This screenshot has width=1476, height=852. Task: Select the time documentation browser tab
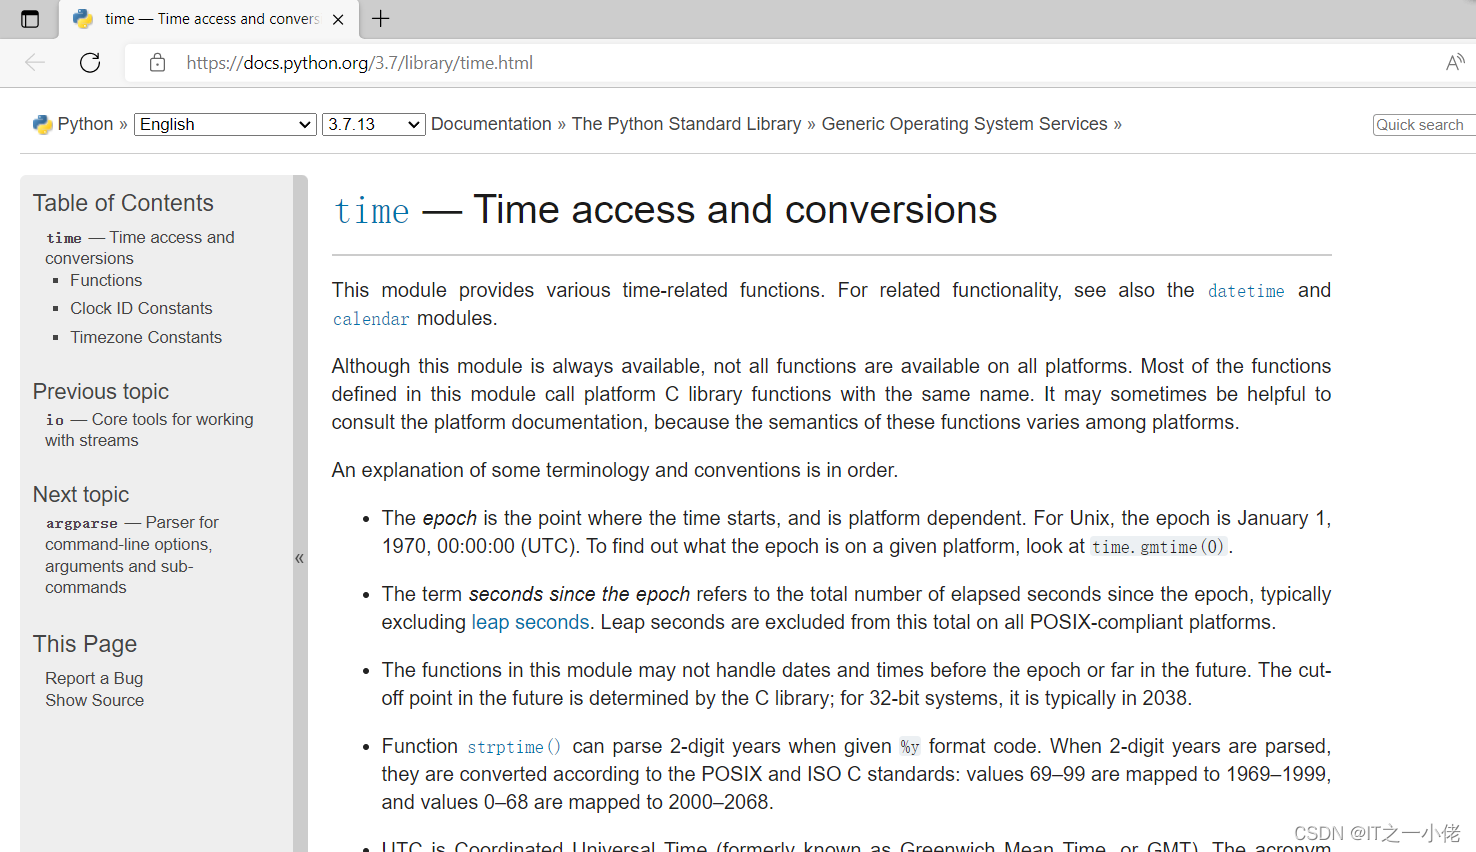click(208, 19)
